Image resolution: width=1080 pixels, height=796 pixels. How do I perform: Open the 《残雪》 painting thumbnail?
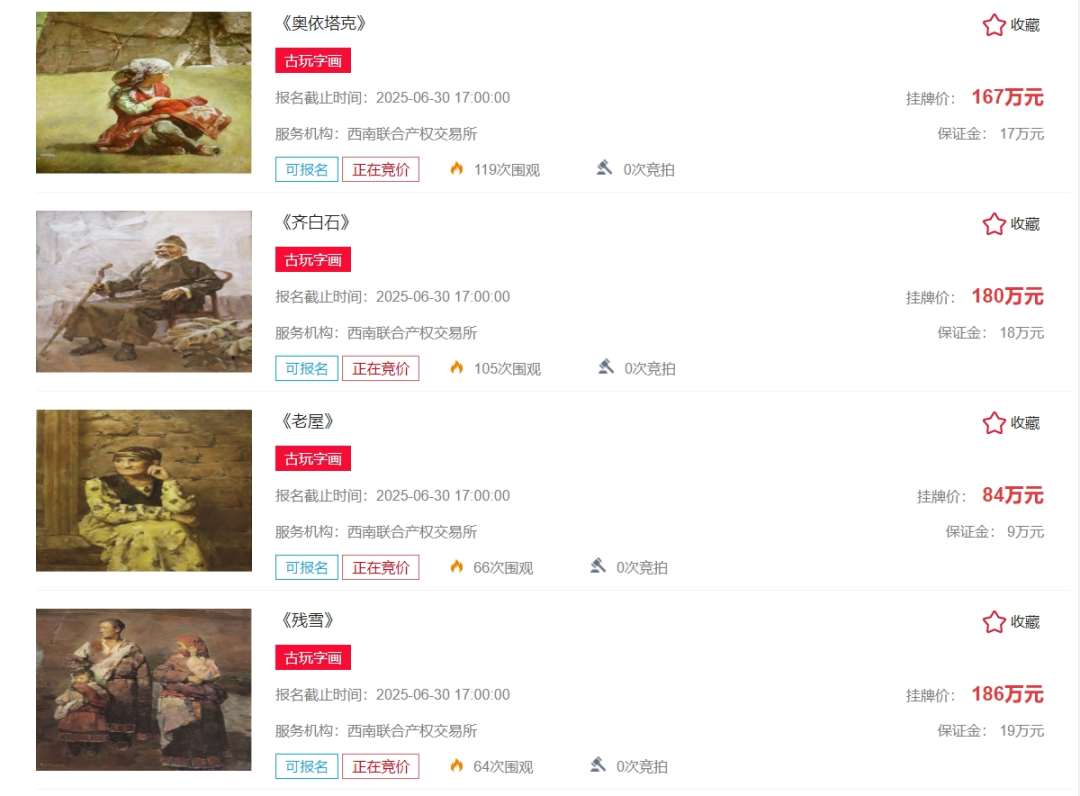144,689
